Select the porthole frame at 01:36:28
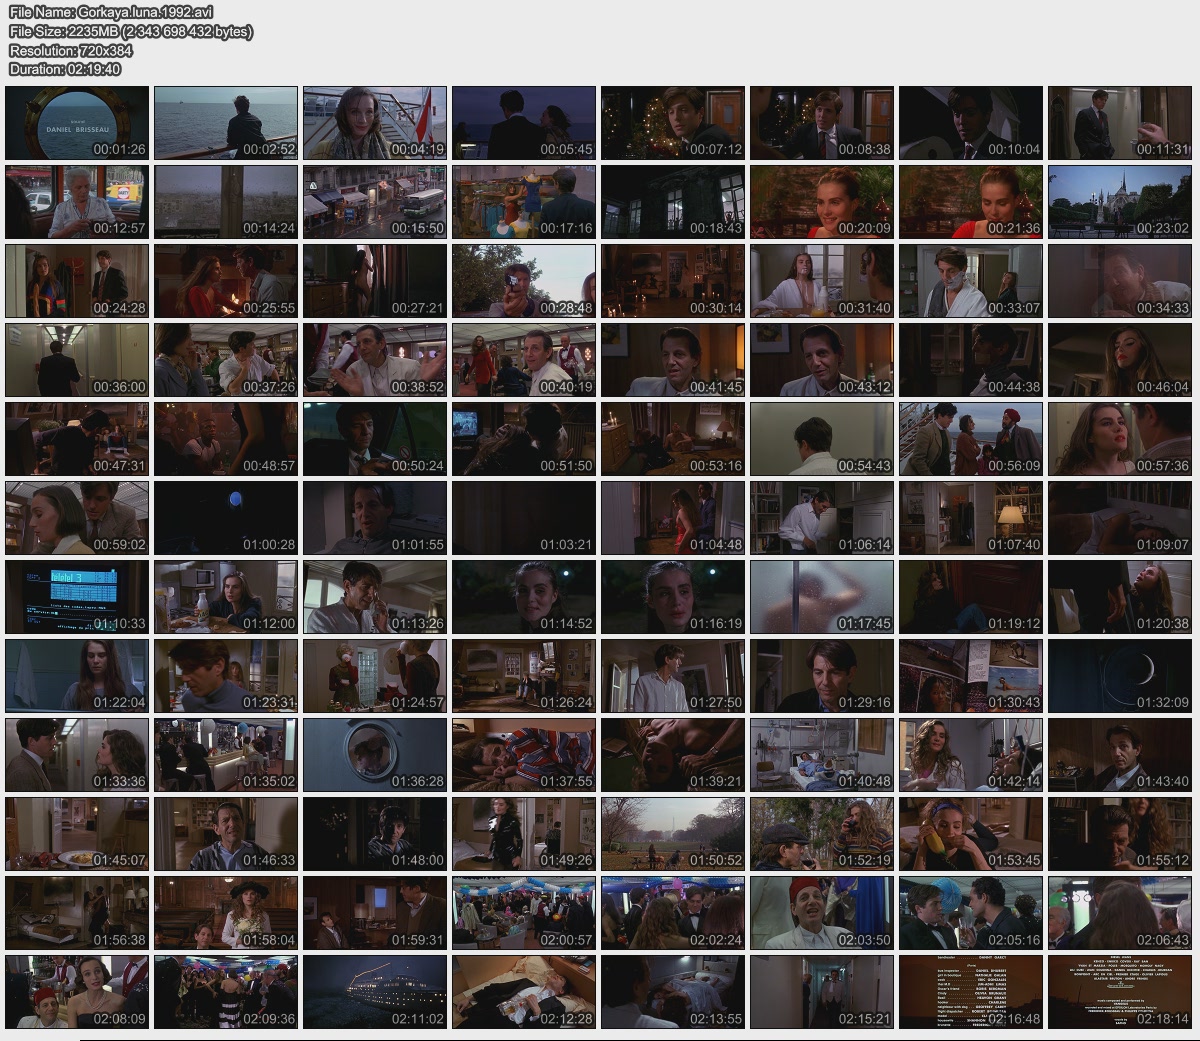 coord(375,755)
